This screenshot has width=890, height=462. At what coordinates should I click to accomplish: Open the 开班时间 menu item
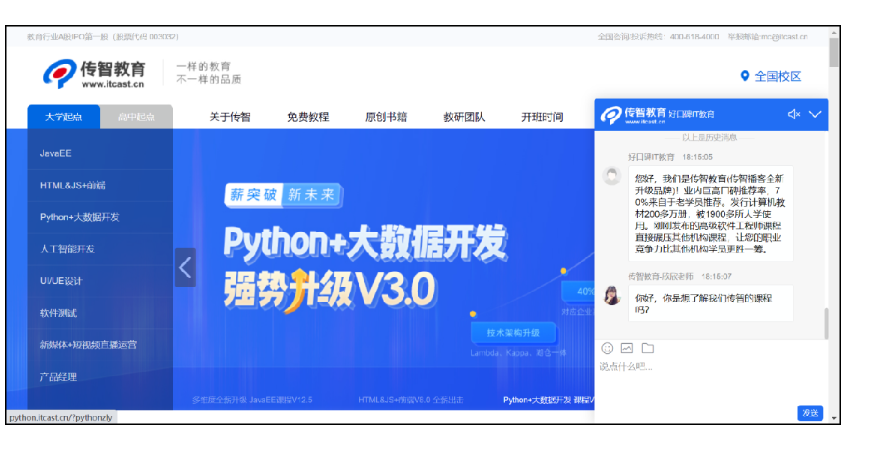click(542, 117)
